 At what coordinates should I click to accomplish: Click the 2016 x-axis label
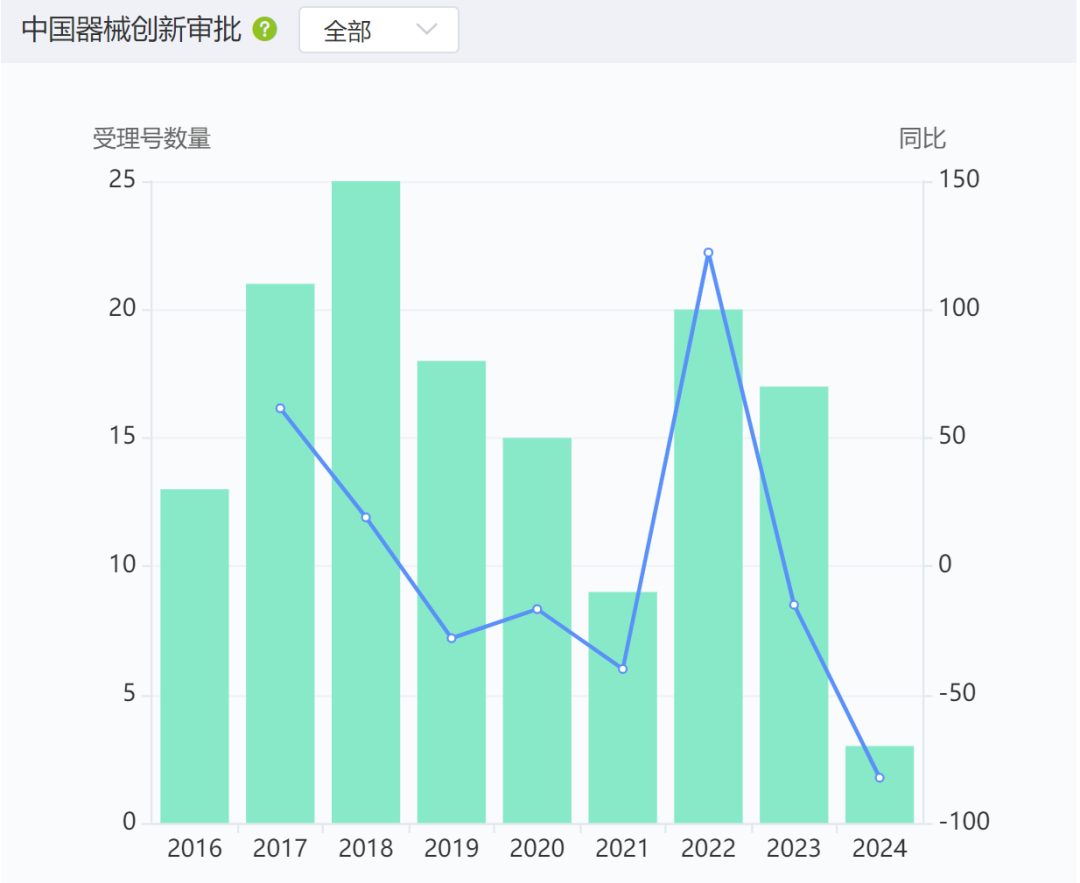point(195,849)
